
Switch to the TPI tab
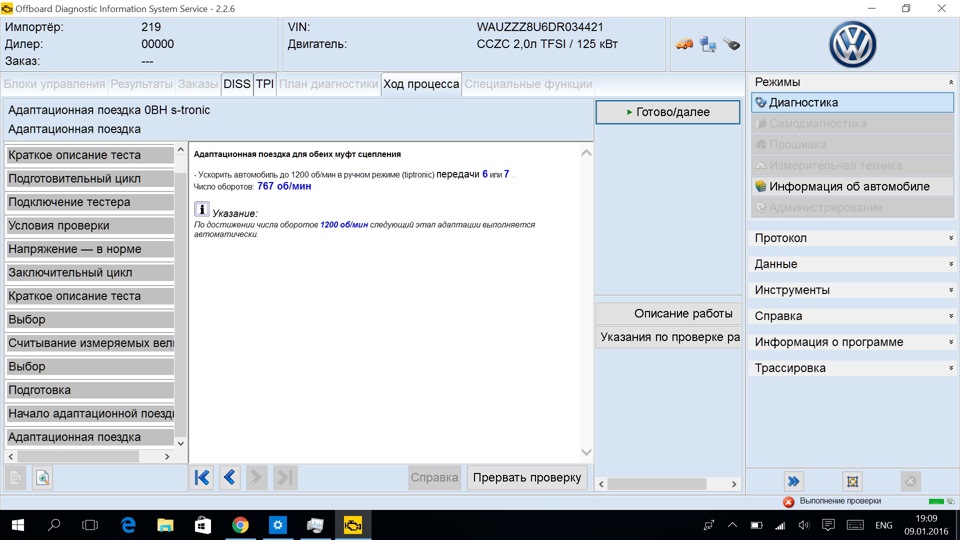click(264, 84)
